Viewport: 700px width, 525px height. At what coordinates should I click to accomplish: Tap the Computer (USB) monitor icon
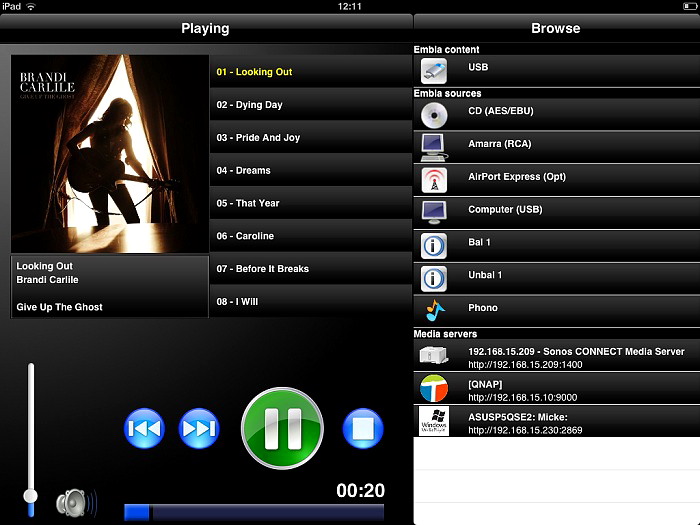tap(433, 213)
